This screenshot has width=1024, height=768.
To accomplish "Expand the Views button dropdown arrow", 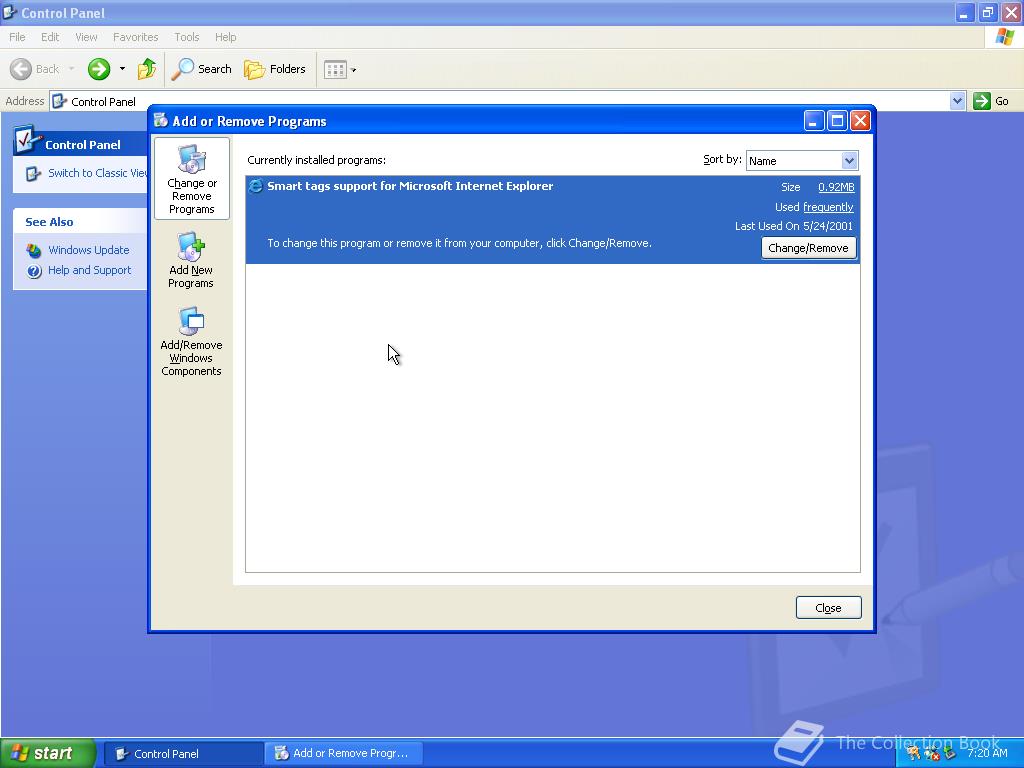I will [353, 70].
